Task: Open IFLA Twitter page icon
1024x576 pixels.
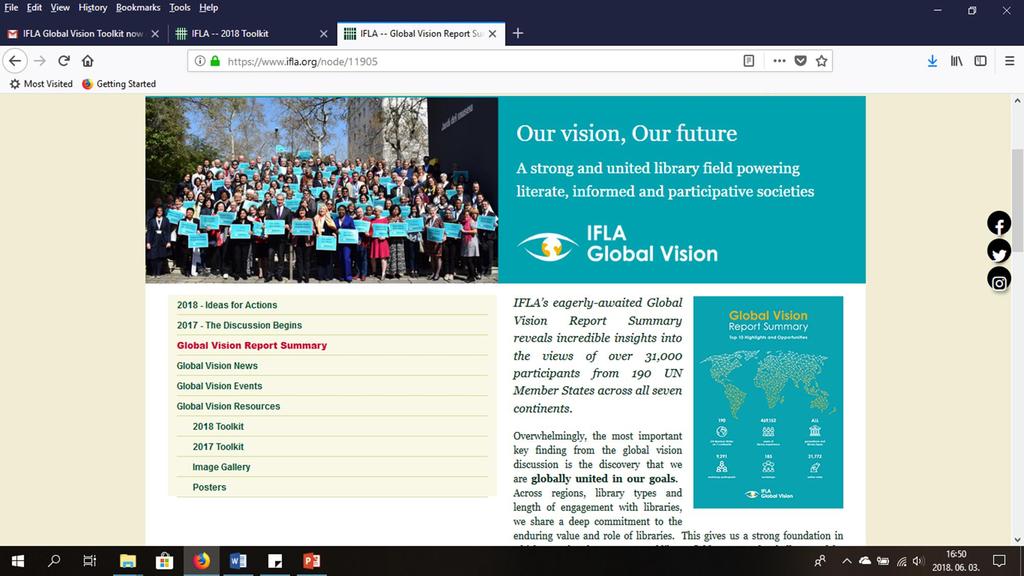Action: [999, 251]
